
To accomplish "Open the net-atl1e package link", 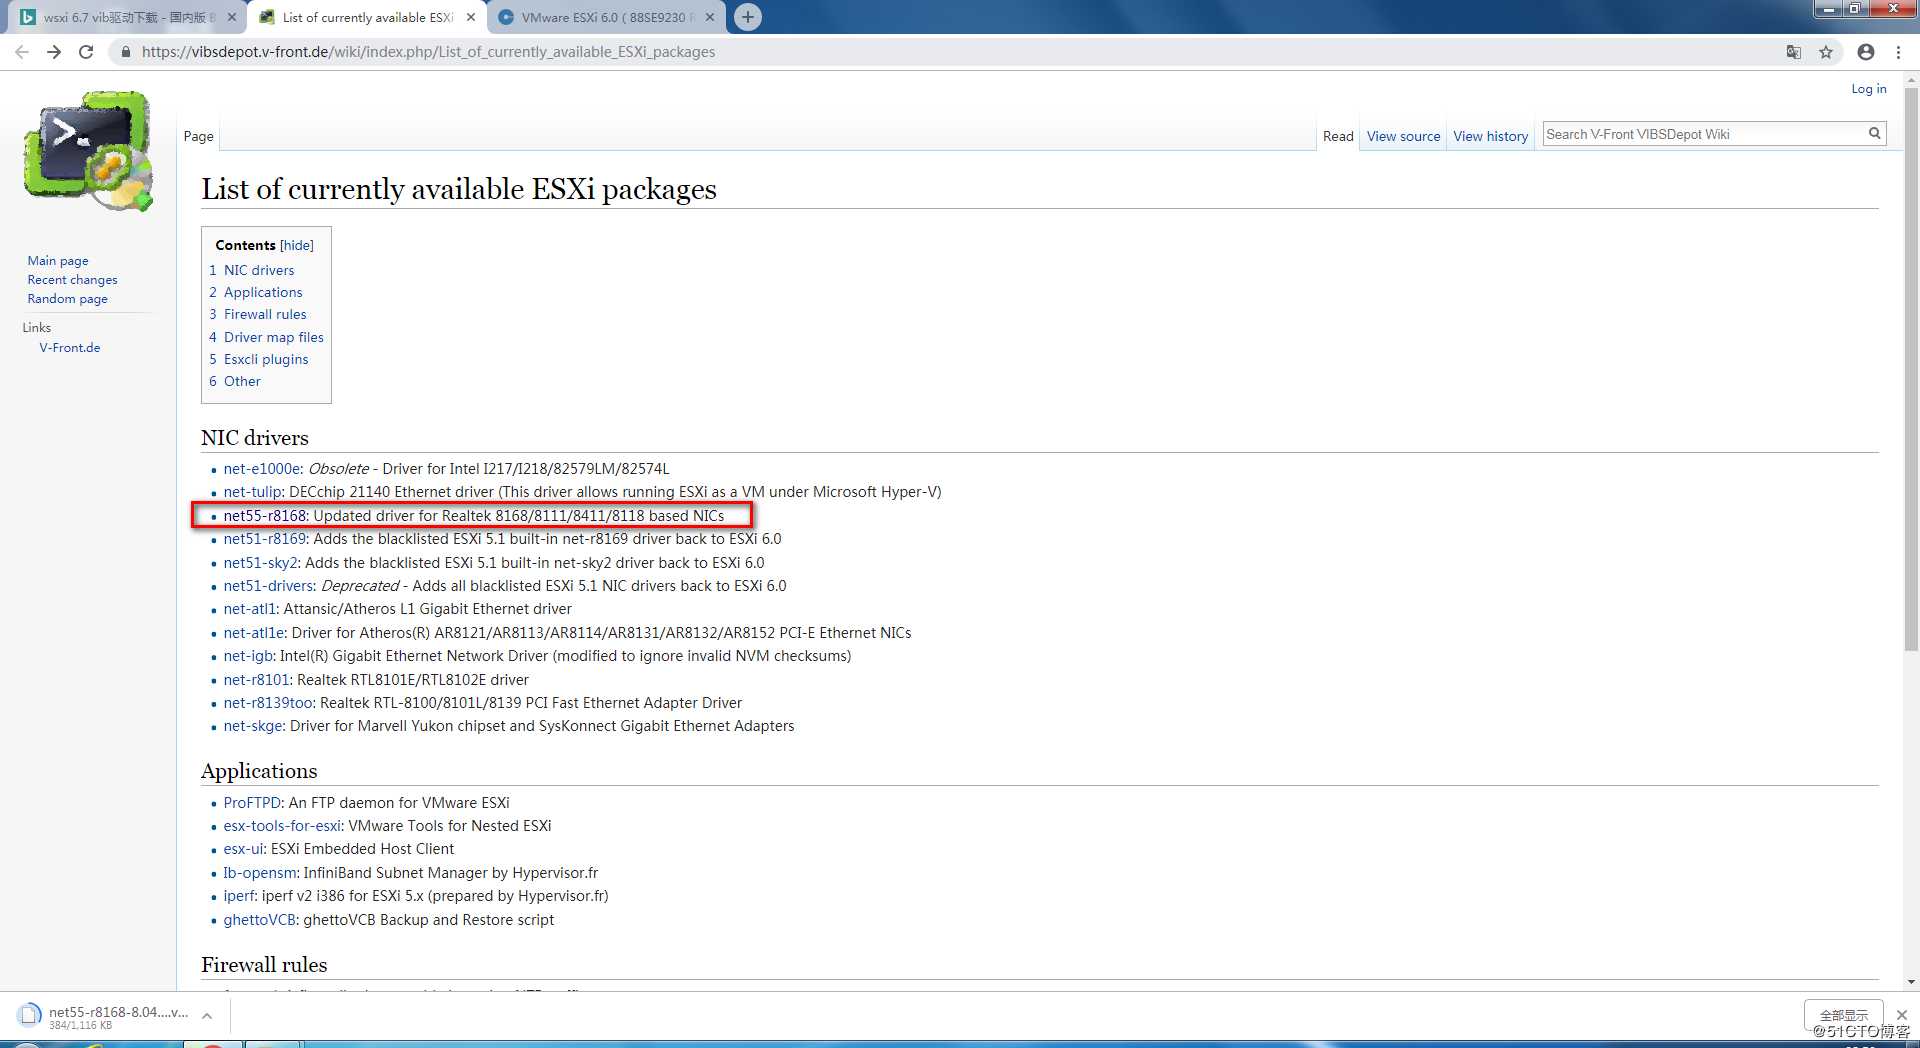I will pos(253,632).
